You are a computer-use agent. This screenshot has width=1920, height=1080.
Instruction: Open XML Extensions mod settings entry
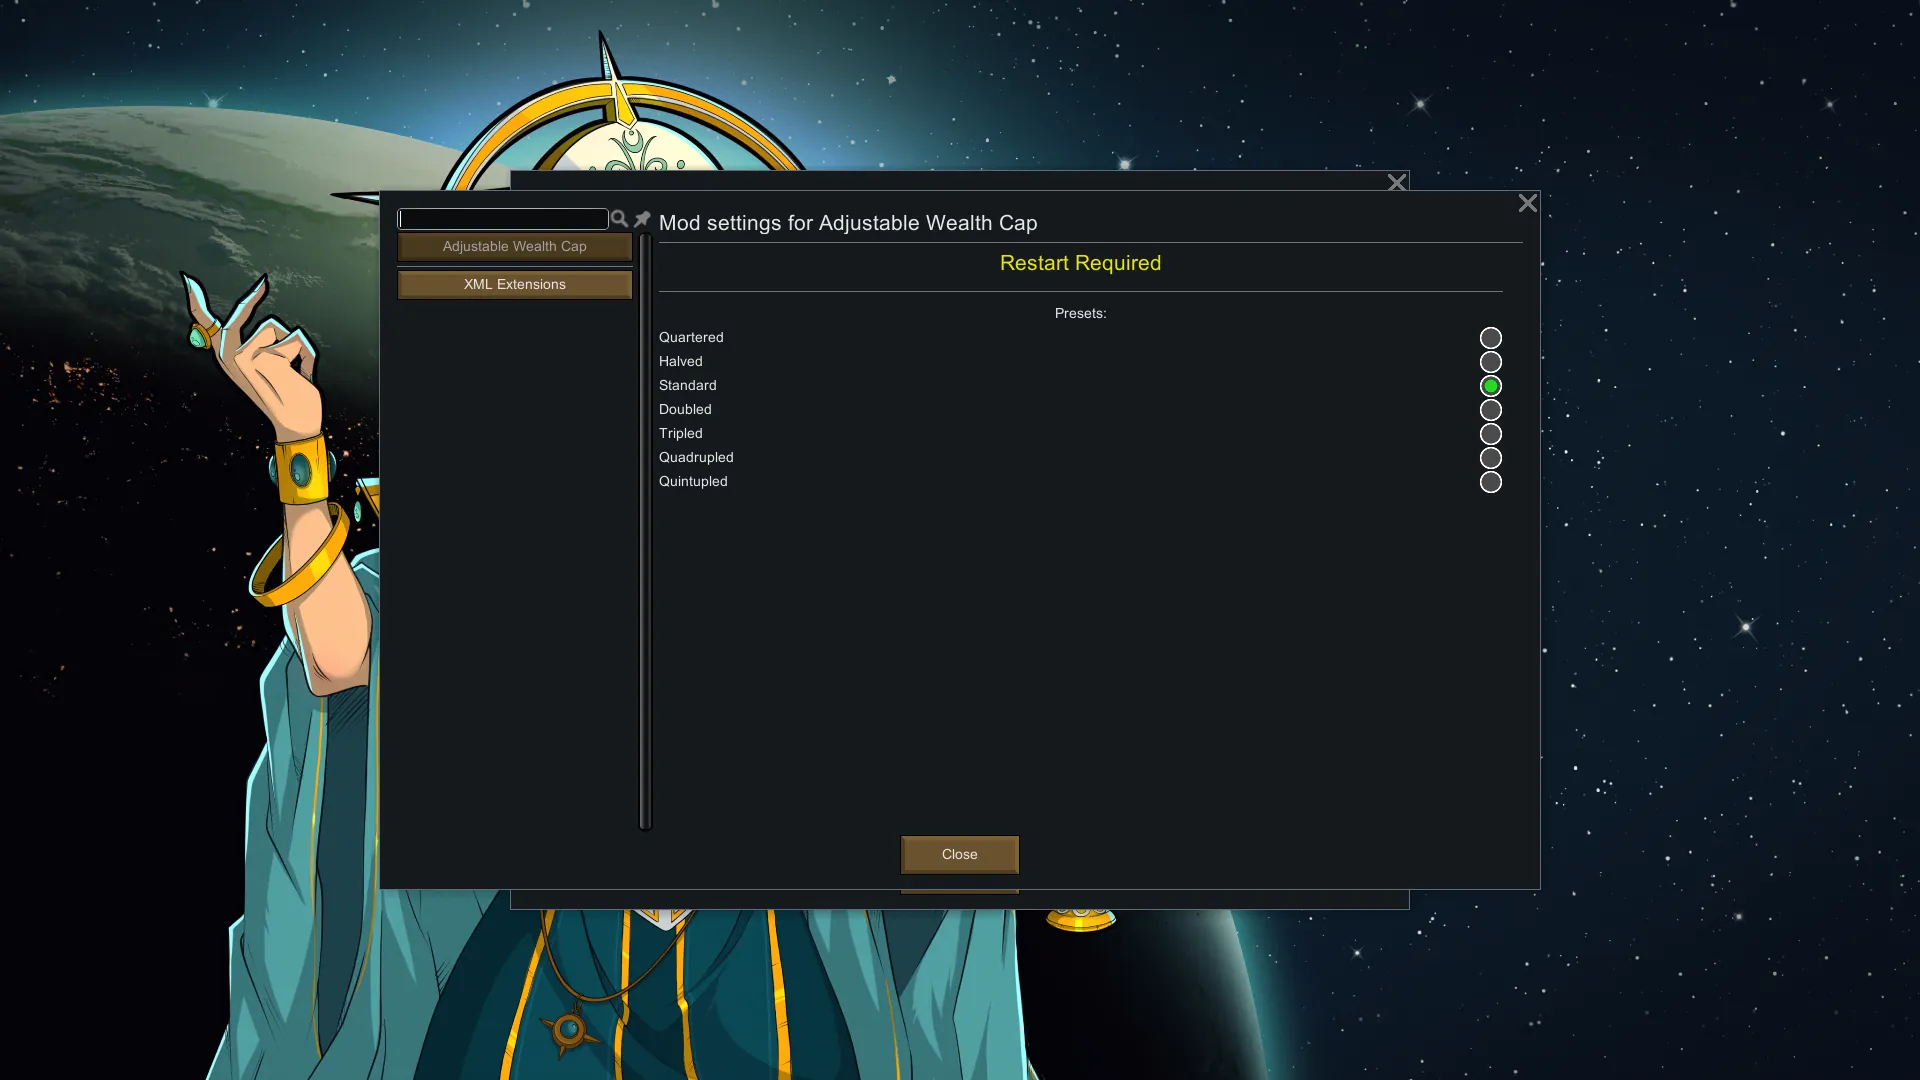(514, 285)
